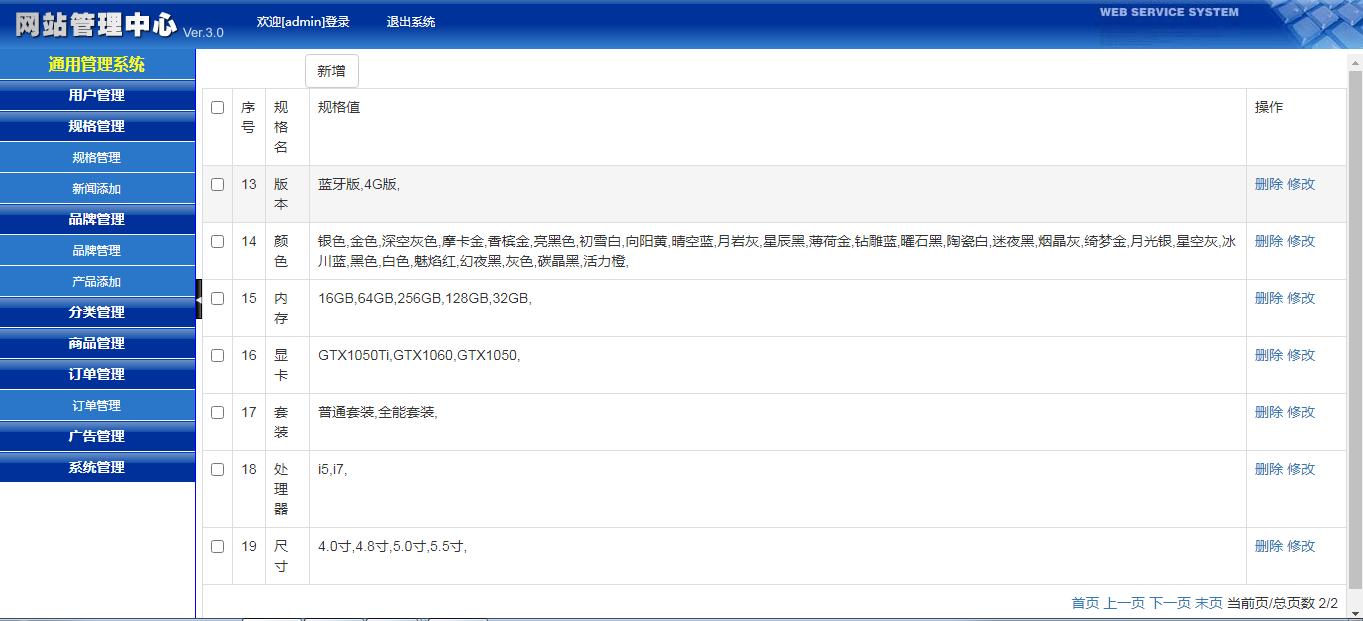The width and height of the screenshot is (1363, 621).
Task: Select checkbox for row 16 显卡
Action: pyautogui.click(x=217, y=356)
